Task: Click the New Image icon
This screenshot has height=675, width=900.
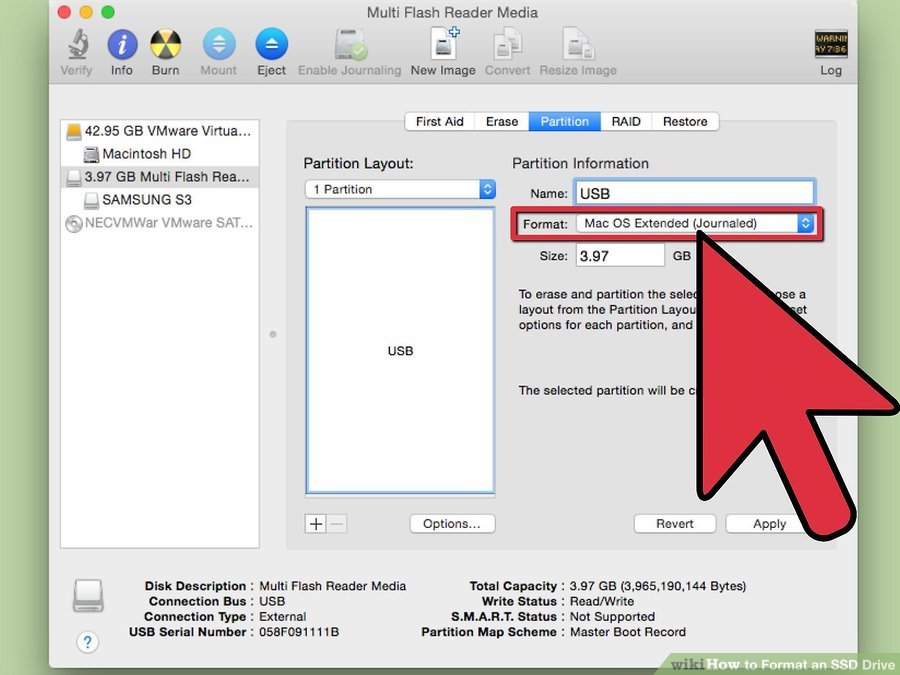Action: [x=444, y=44]
